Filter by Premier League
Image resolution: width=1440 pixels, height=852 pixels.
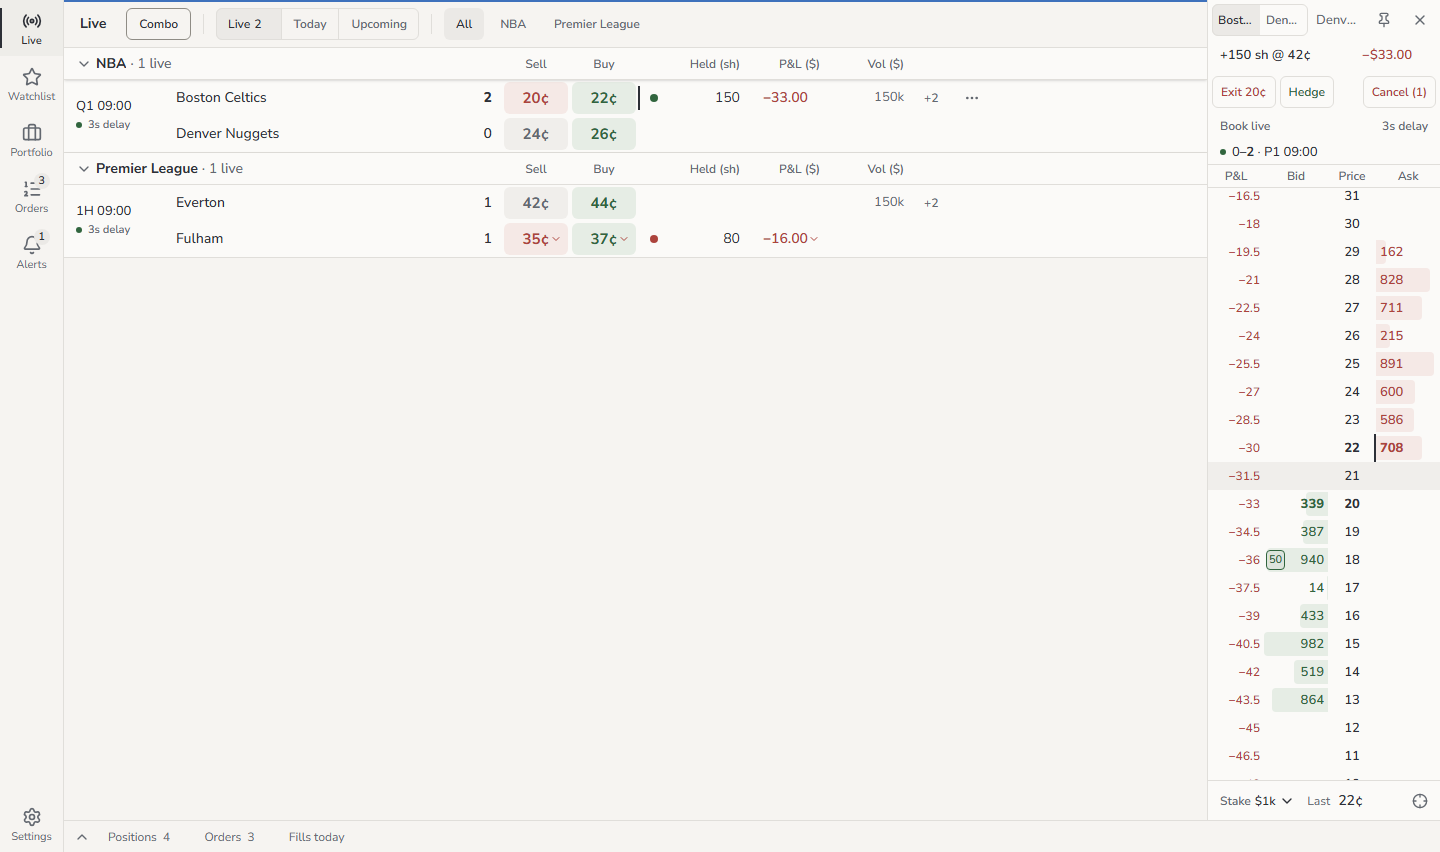click(597, 24)
